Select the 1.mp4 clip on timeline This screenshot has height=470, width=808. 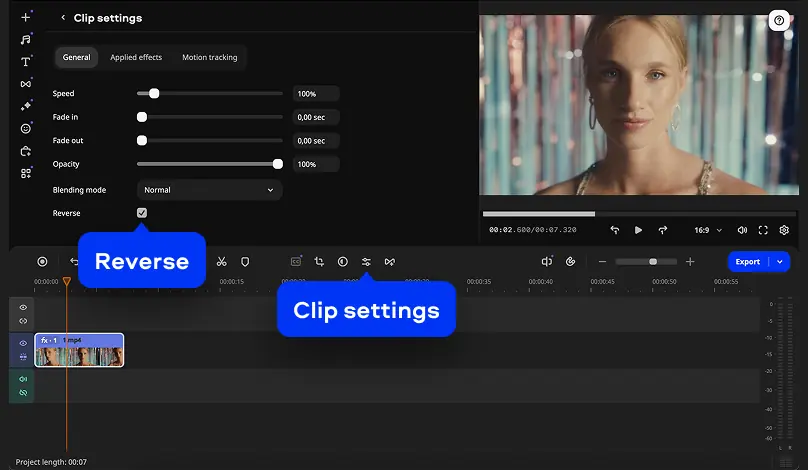point(79,350)
